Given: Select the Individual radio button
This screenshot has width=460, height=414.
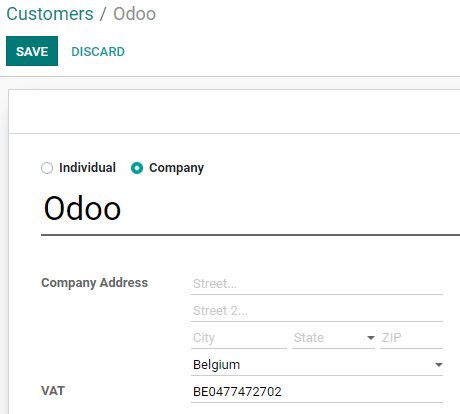Looking at the screenshot, I should point(47,168).
